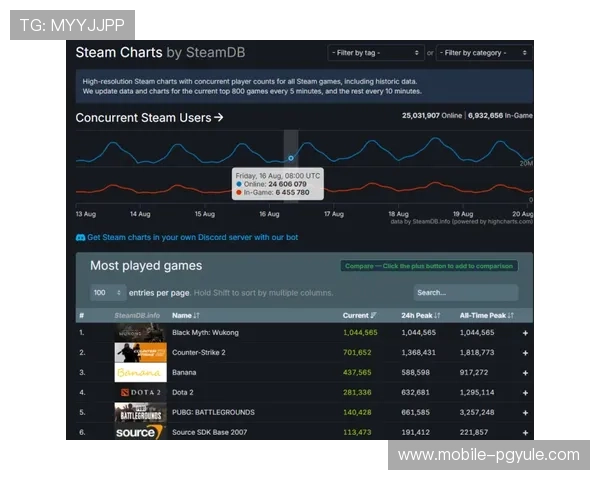The width and height of the screenshot is (600, 480).
Task: Add Dota 2 to comparison plus icon
Action: [x=525, y=393]
